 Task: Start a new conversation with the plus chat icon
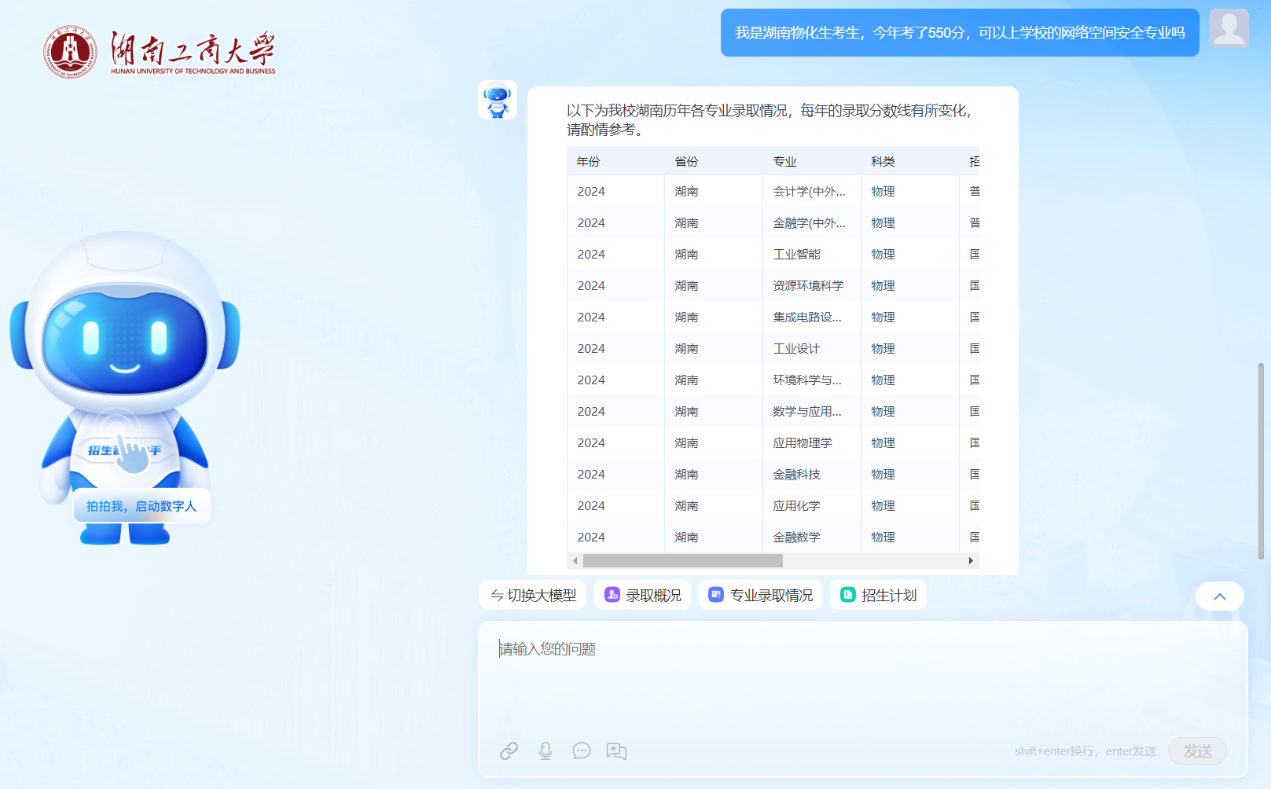click(x=616, y=751)
